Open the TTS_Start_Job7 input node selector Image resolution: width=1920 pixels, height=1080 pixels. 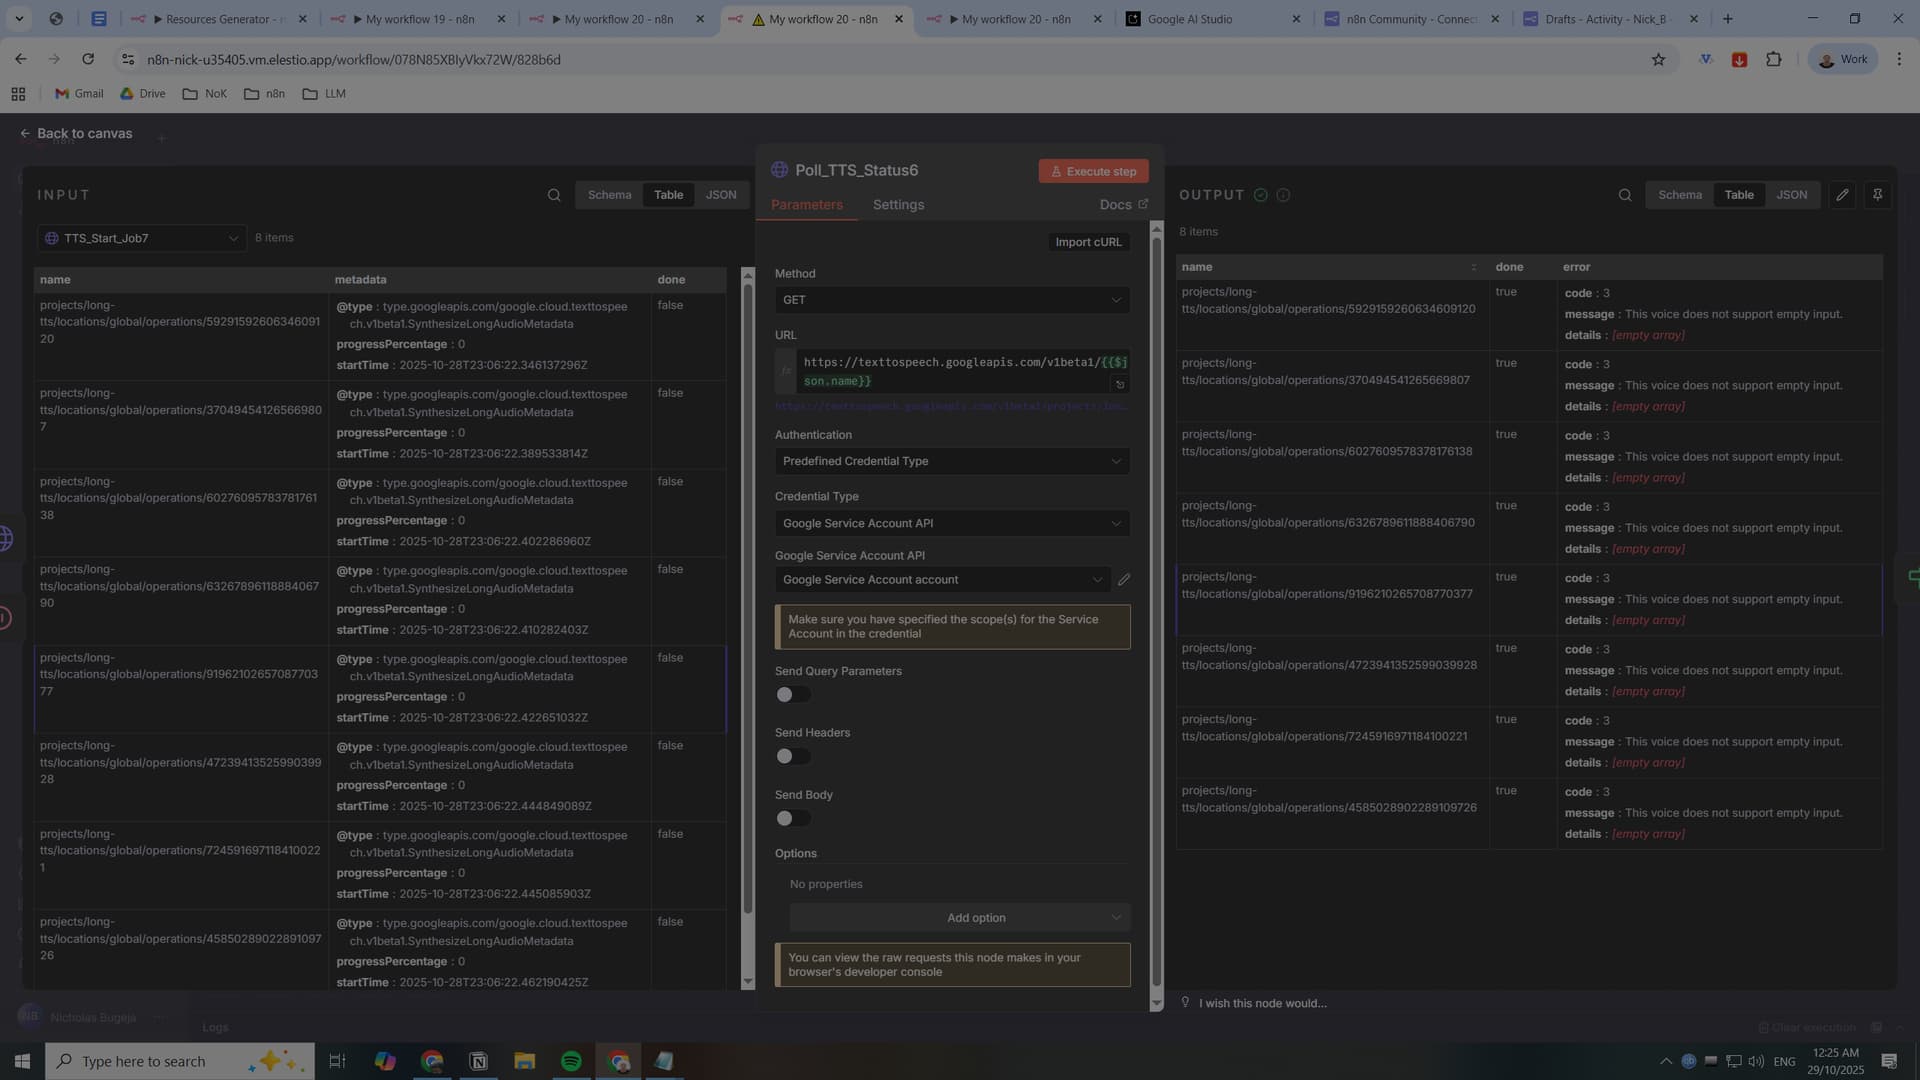(142, 238)
